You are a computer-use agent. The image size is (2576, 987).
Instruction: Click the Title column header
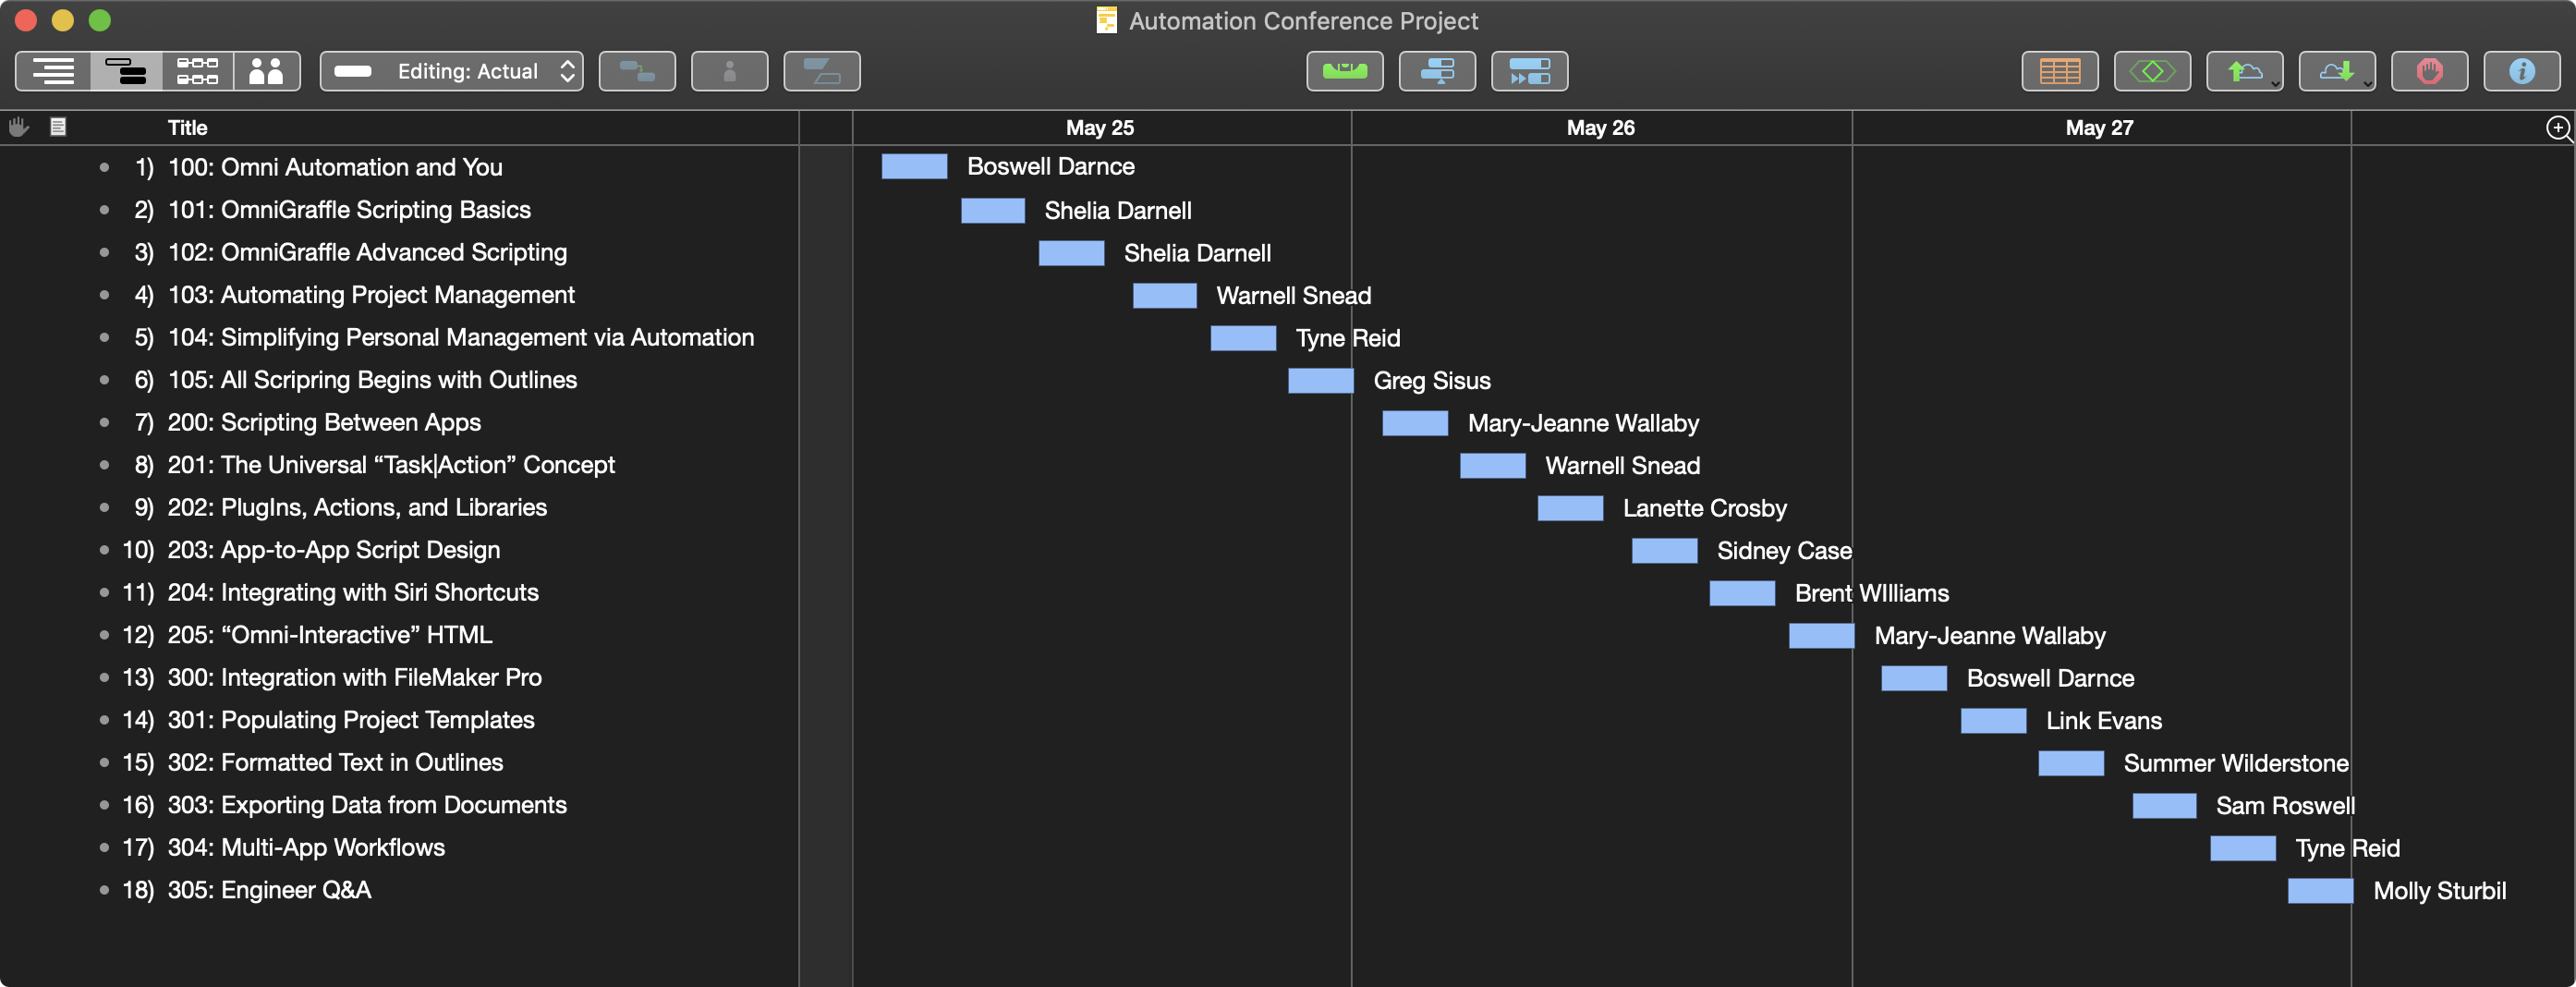(187, 127)
